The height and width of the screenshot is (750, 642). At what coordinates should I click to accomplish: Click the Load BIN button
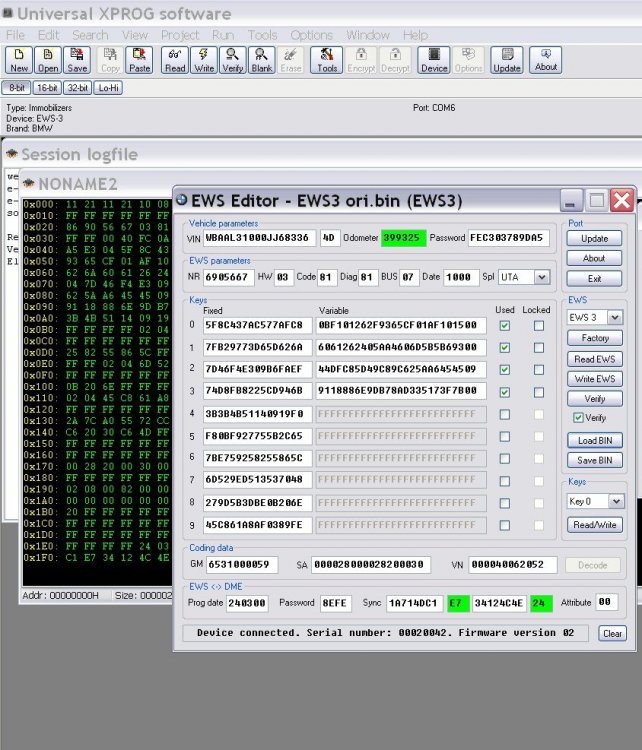pyautogui.click(x=595, y=441)
